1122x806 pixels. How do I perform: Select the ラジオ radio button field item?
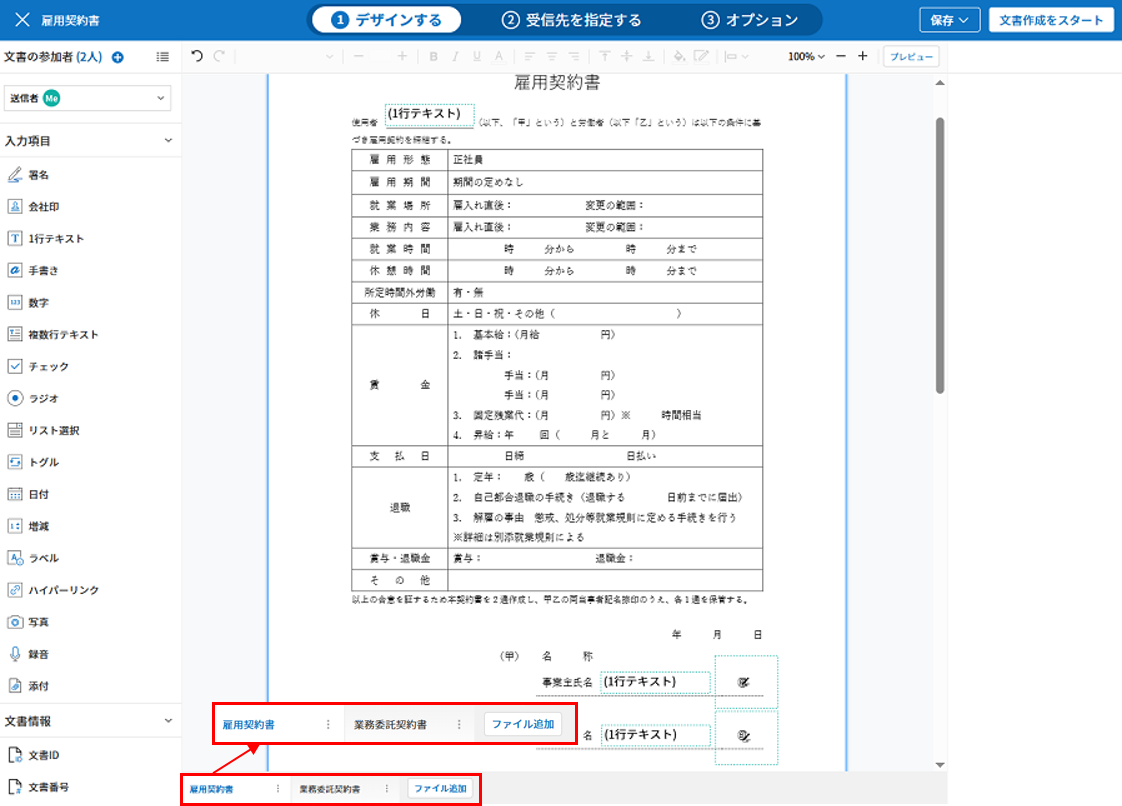[x=43, y=399]
